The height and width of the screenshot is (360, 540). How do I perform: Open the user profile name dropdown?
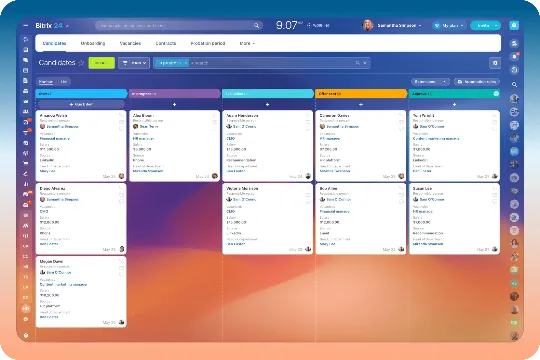coord(399,25)
